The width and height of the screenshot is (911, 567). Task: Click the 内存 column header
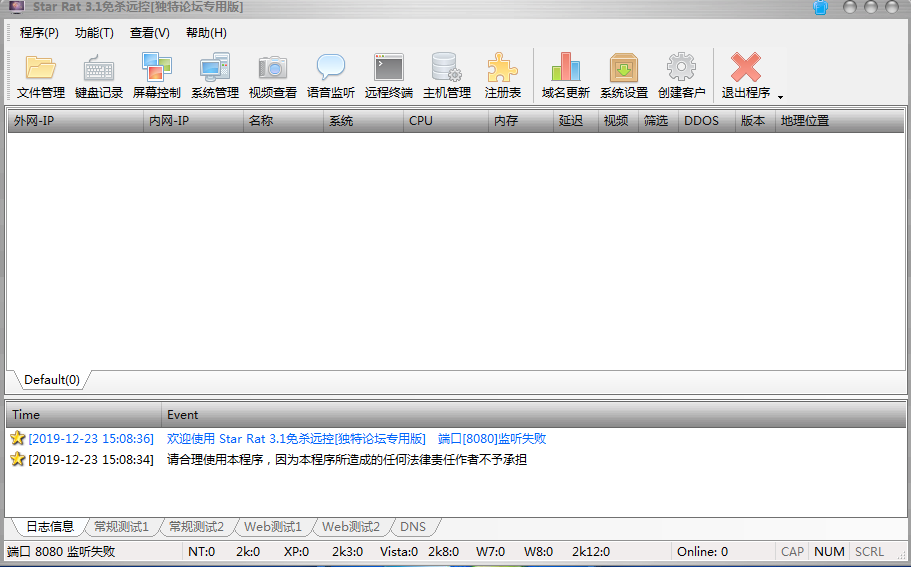coord(521,121)
